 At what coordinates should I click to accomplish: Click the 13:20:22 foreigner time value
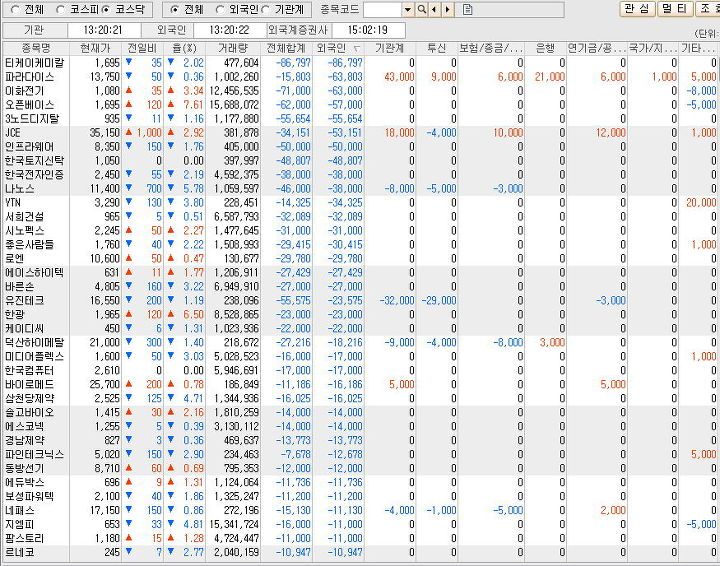[x=229, y=30]
